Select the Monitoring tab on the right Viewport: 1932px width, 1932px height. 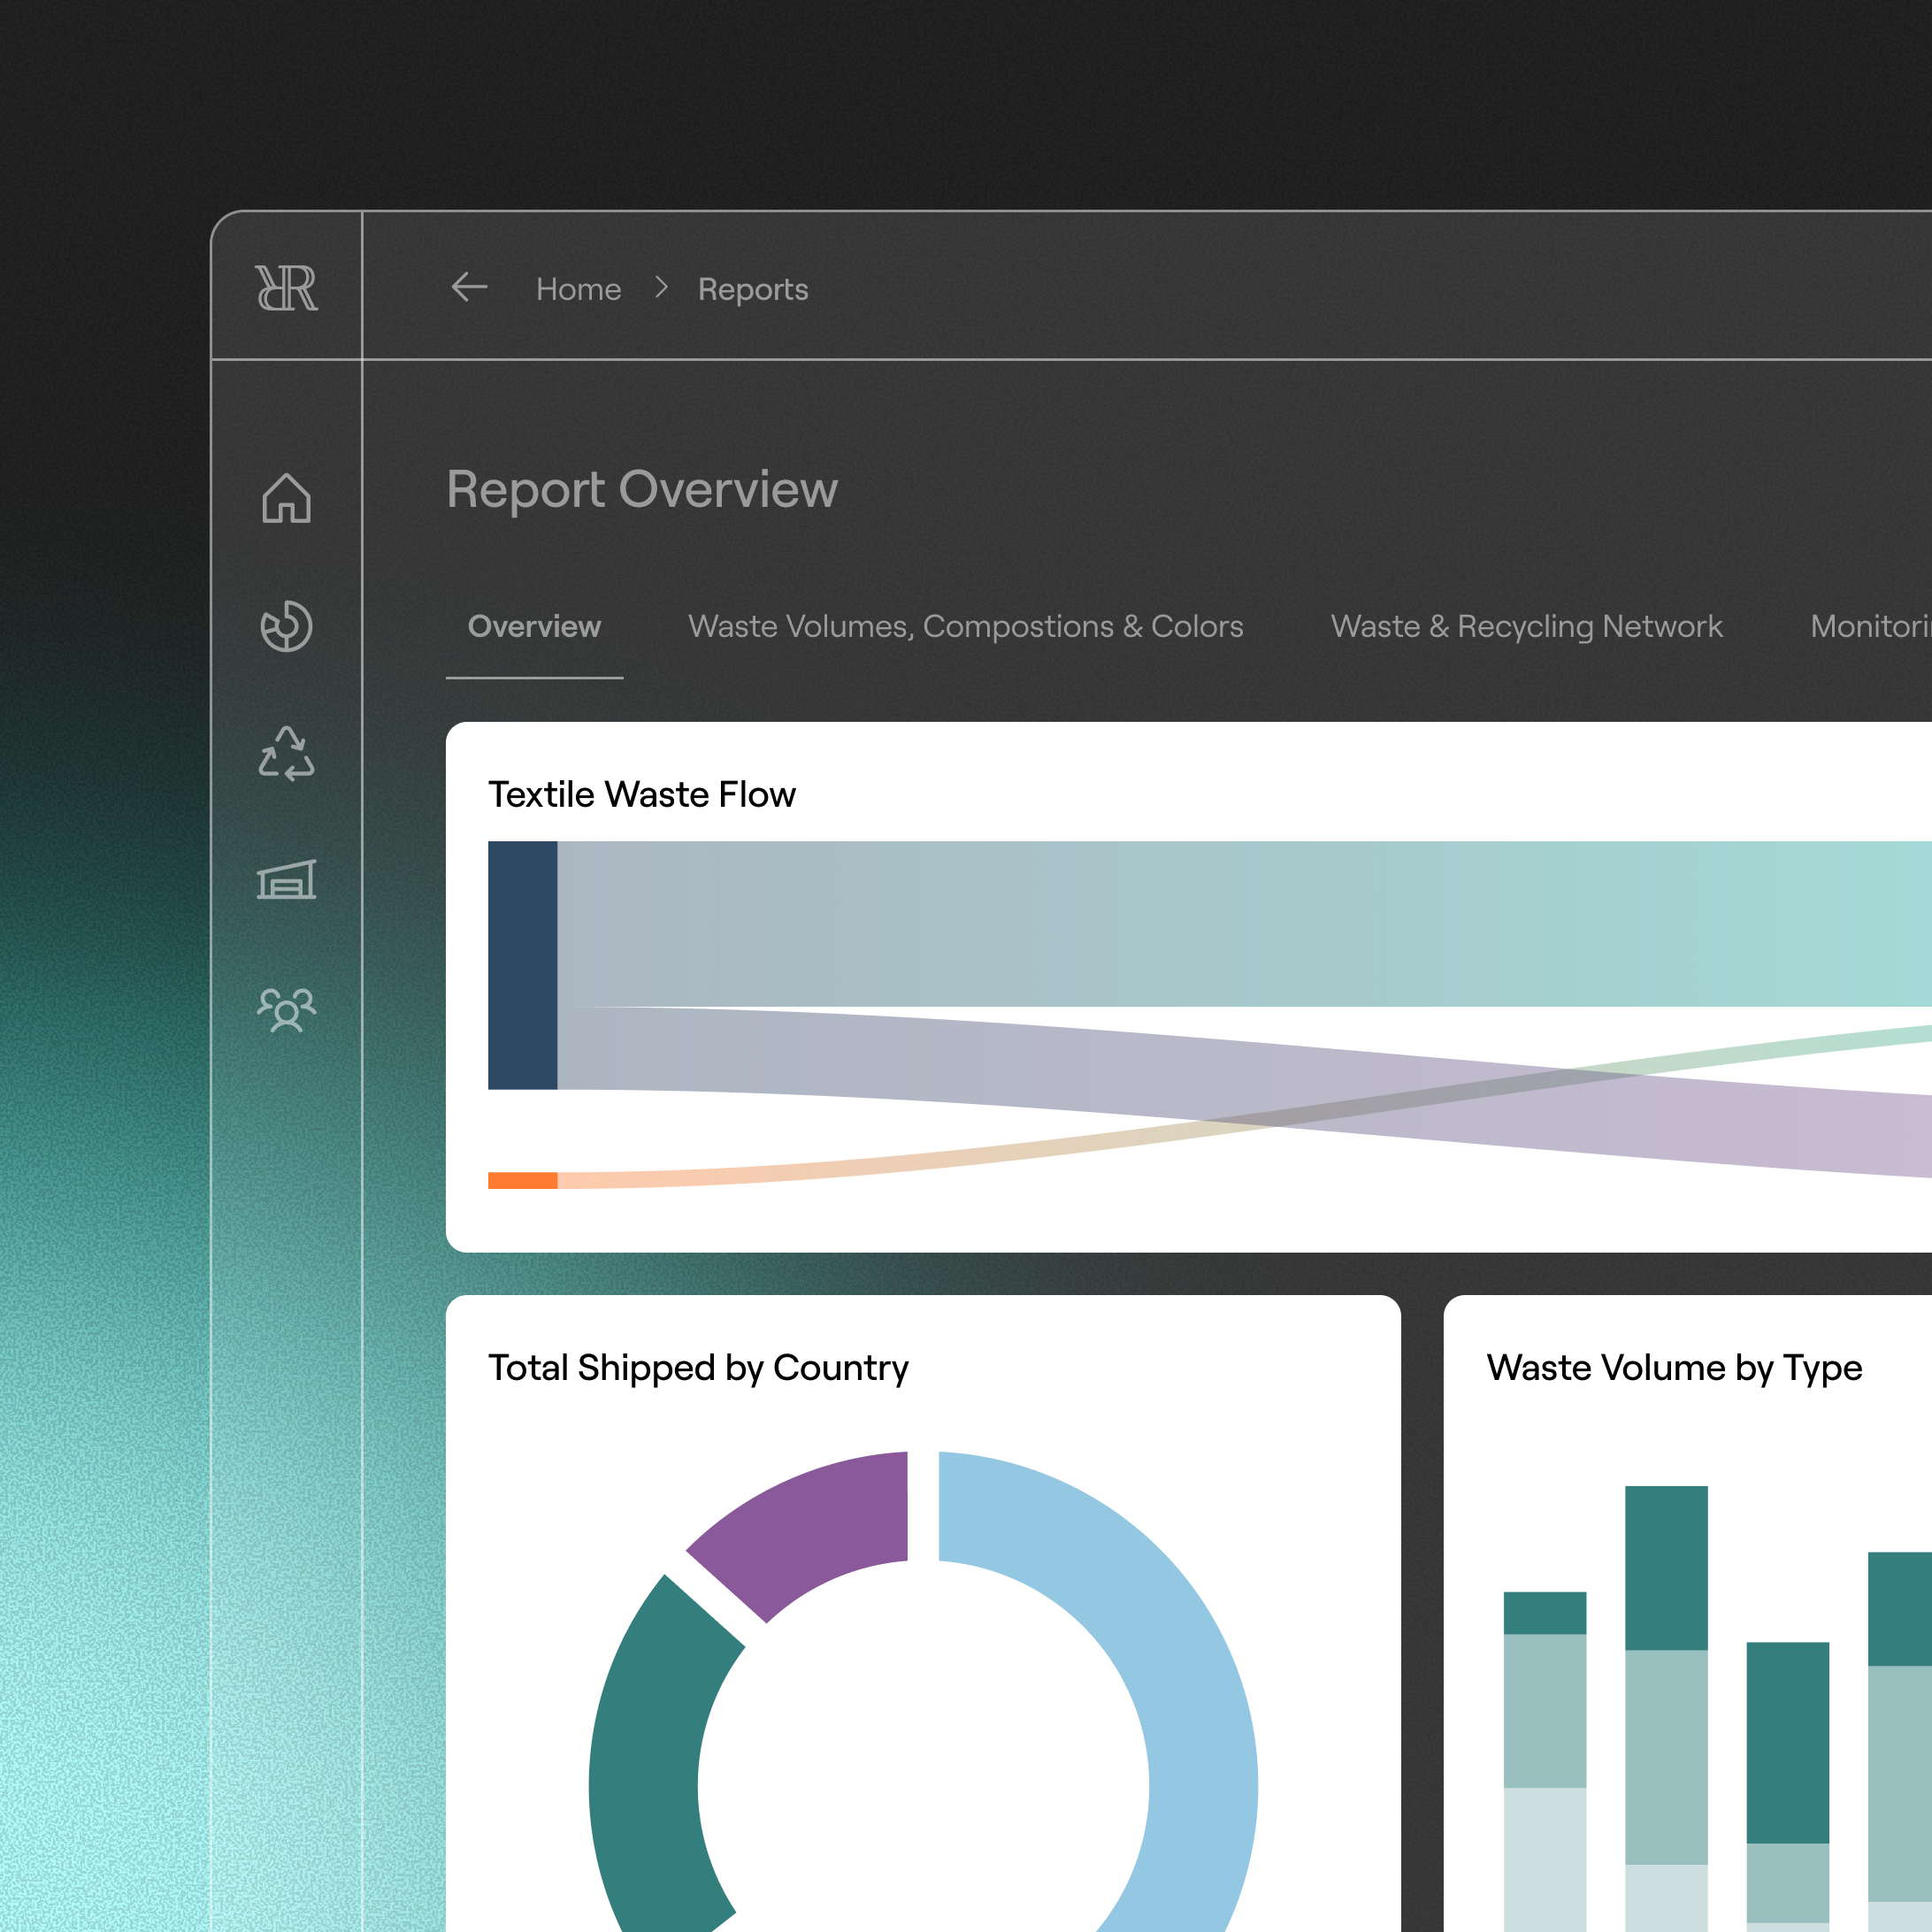click(1875, 627)
